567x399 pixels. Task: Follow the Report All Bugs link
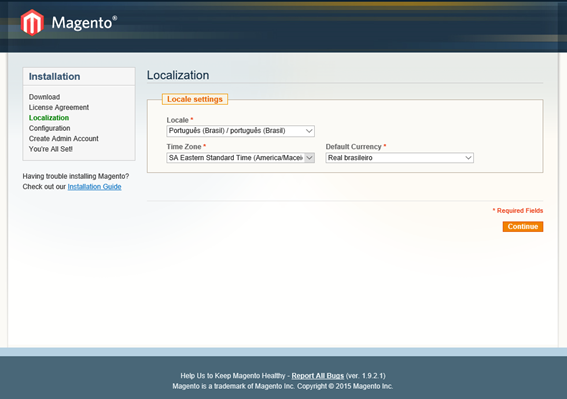click(x=317, y=375)
